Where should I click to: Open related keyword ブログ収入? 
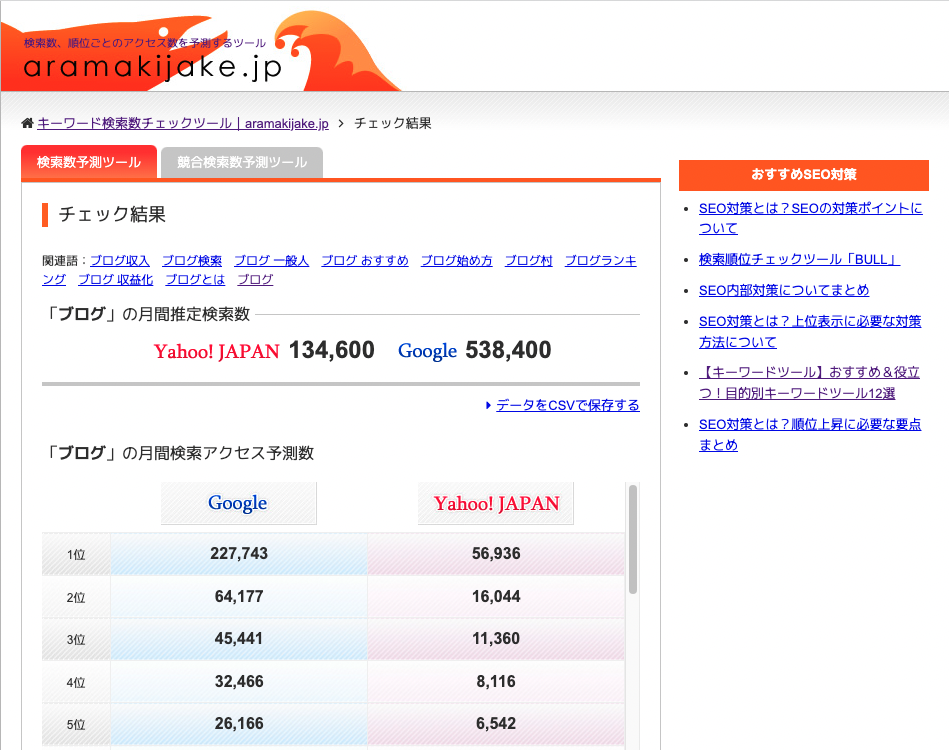click(120, 261)
